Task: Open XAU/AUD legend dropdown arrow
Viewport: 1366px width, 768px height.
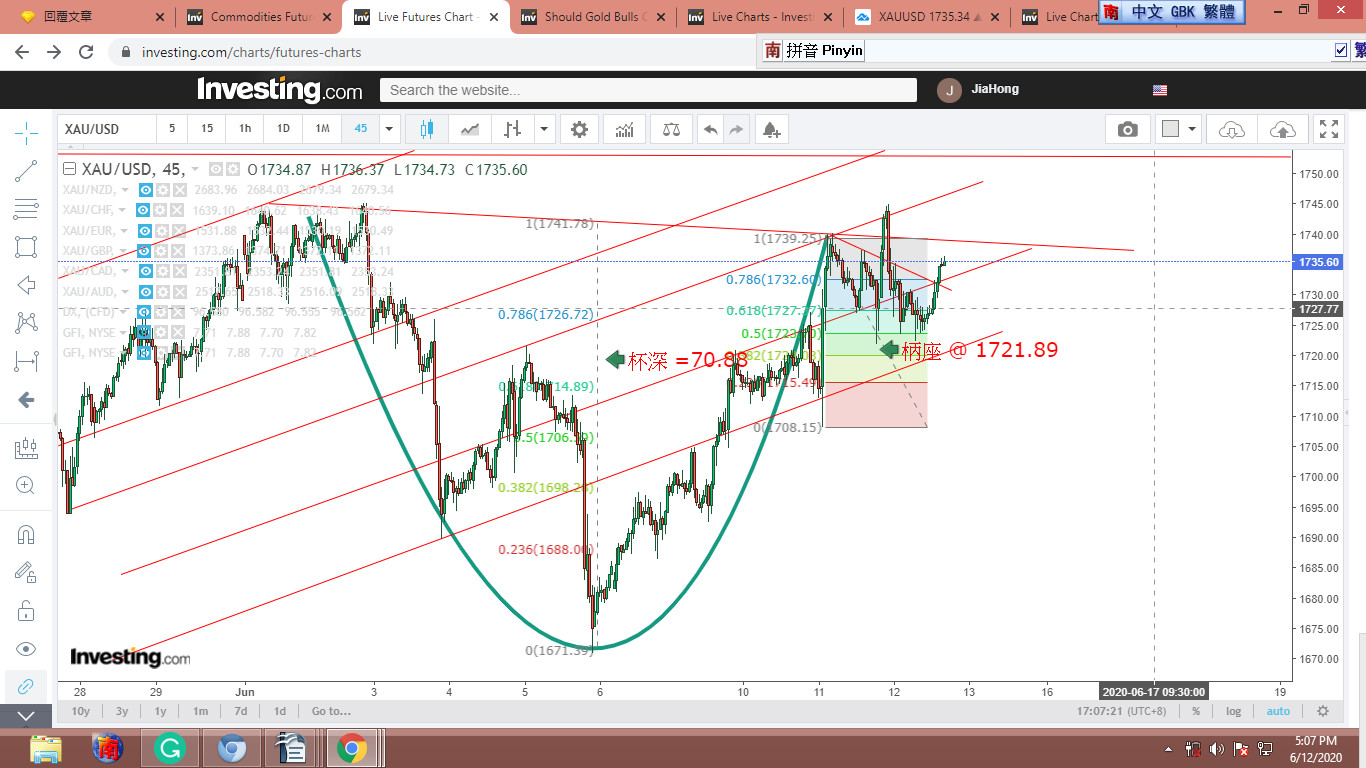Action: click(x=126, y=291)
